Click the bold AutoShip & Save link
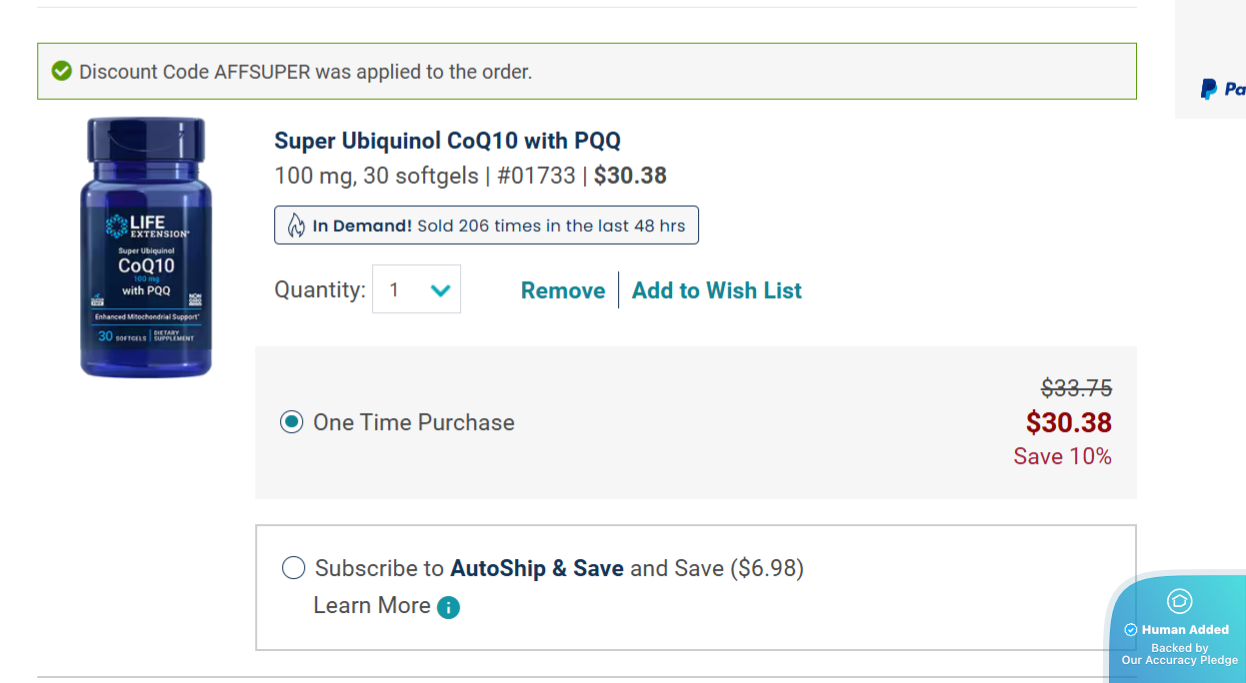Screen dimensions: 1246x683 tap(537, 568)
